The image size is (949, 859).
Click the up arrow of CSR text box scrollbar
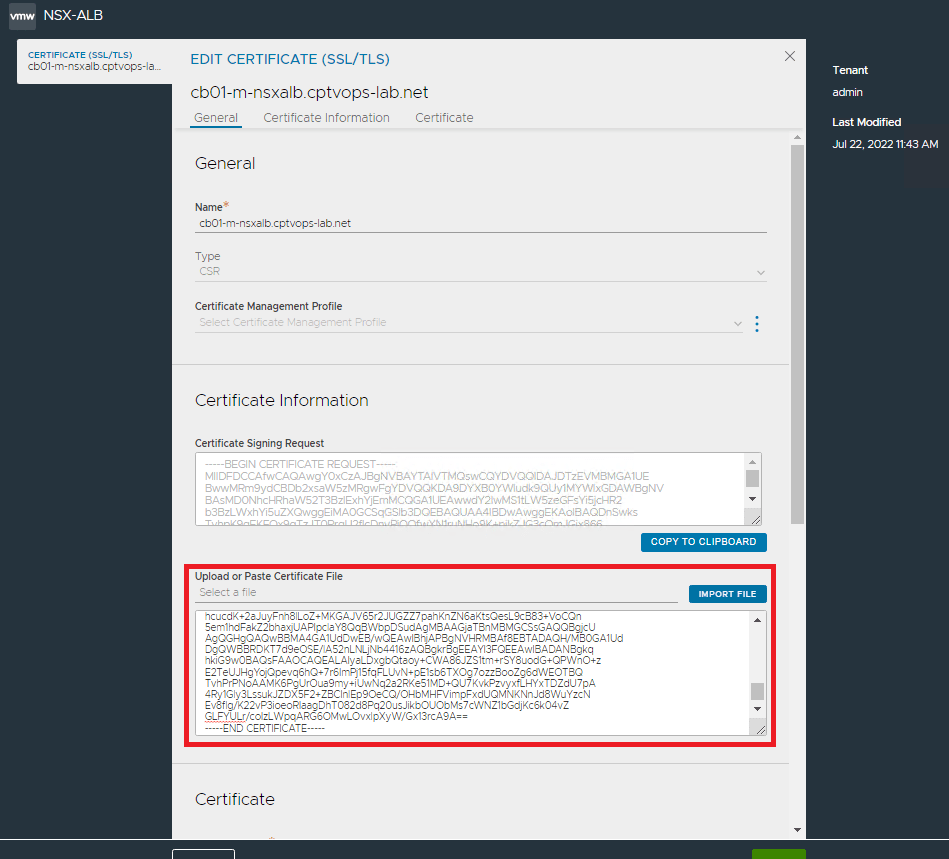pos(753,463)
